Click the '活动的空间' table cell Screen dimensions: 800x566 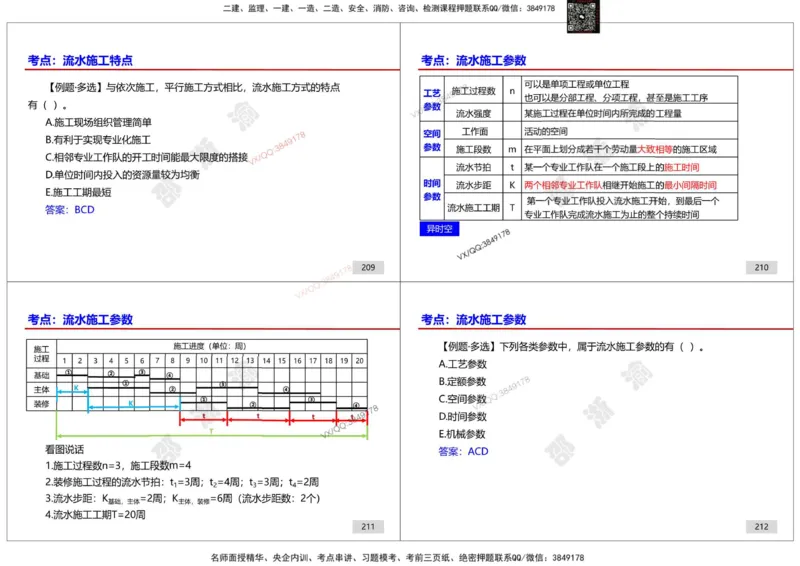[x=630, y=131]
